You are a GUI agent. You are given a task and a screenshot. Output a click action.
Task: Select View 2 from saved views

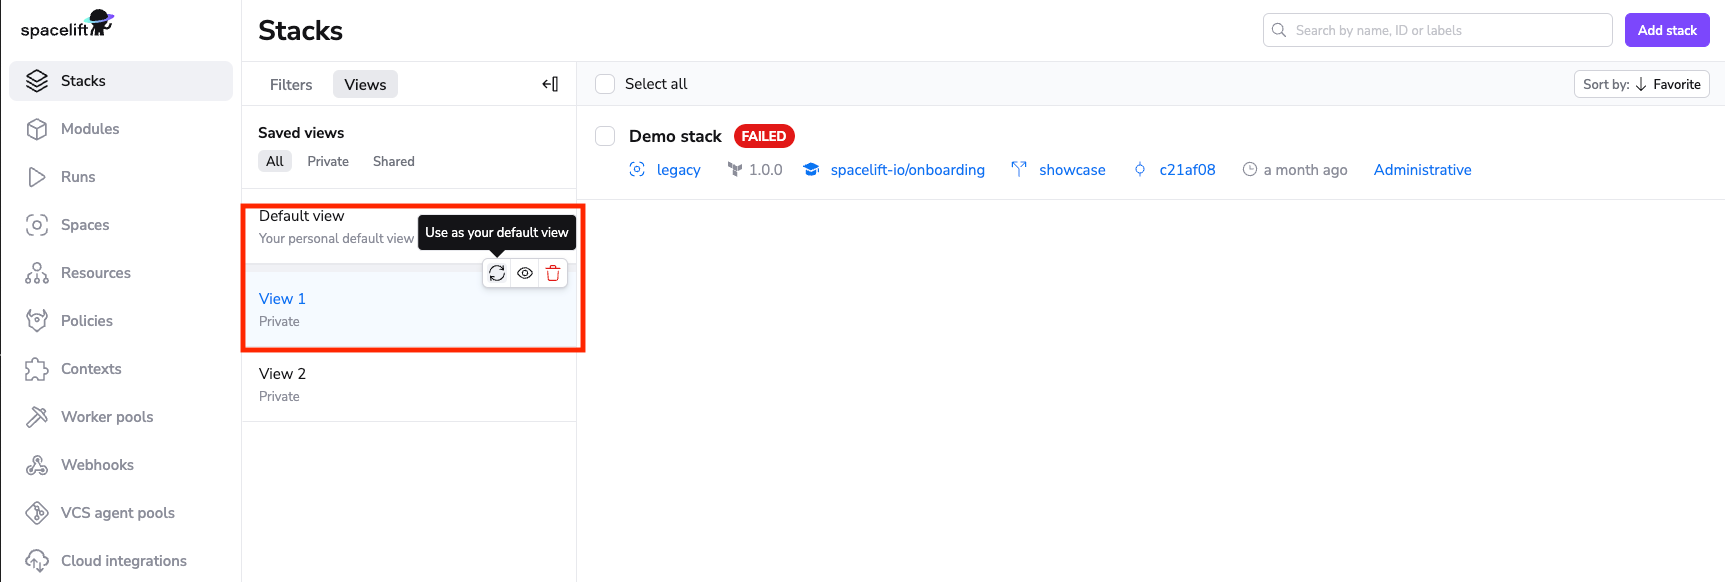click(283, 374)
